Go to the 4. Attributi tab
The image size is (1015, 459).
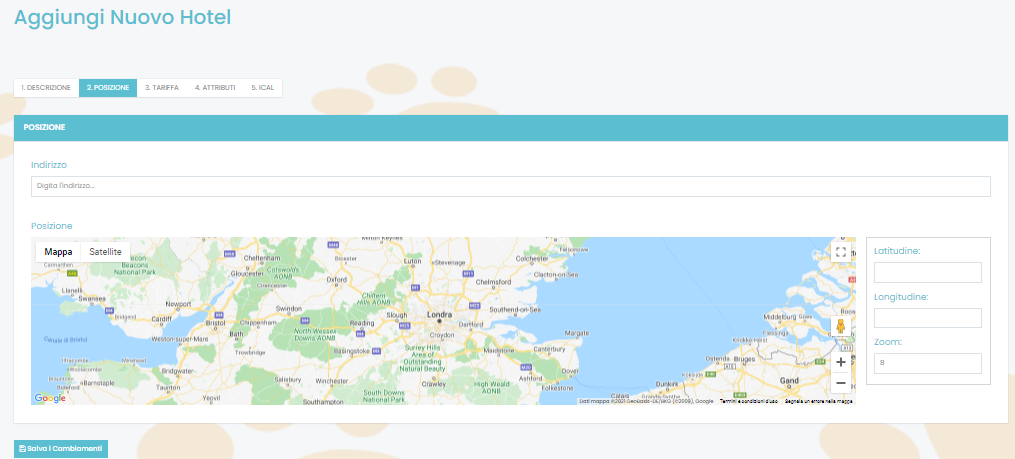tap(215, 87)
